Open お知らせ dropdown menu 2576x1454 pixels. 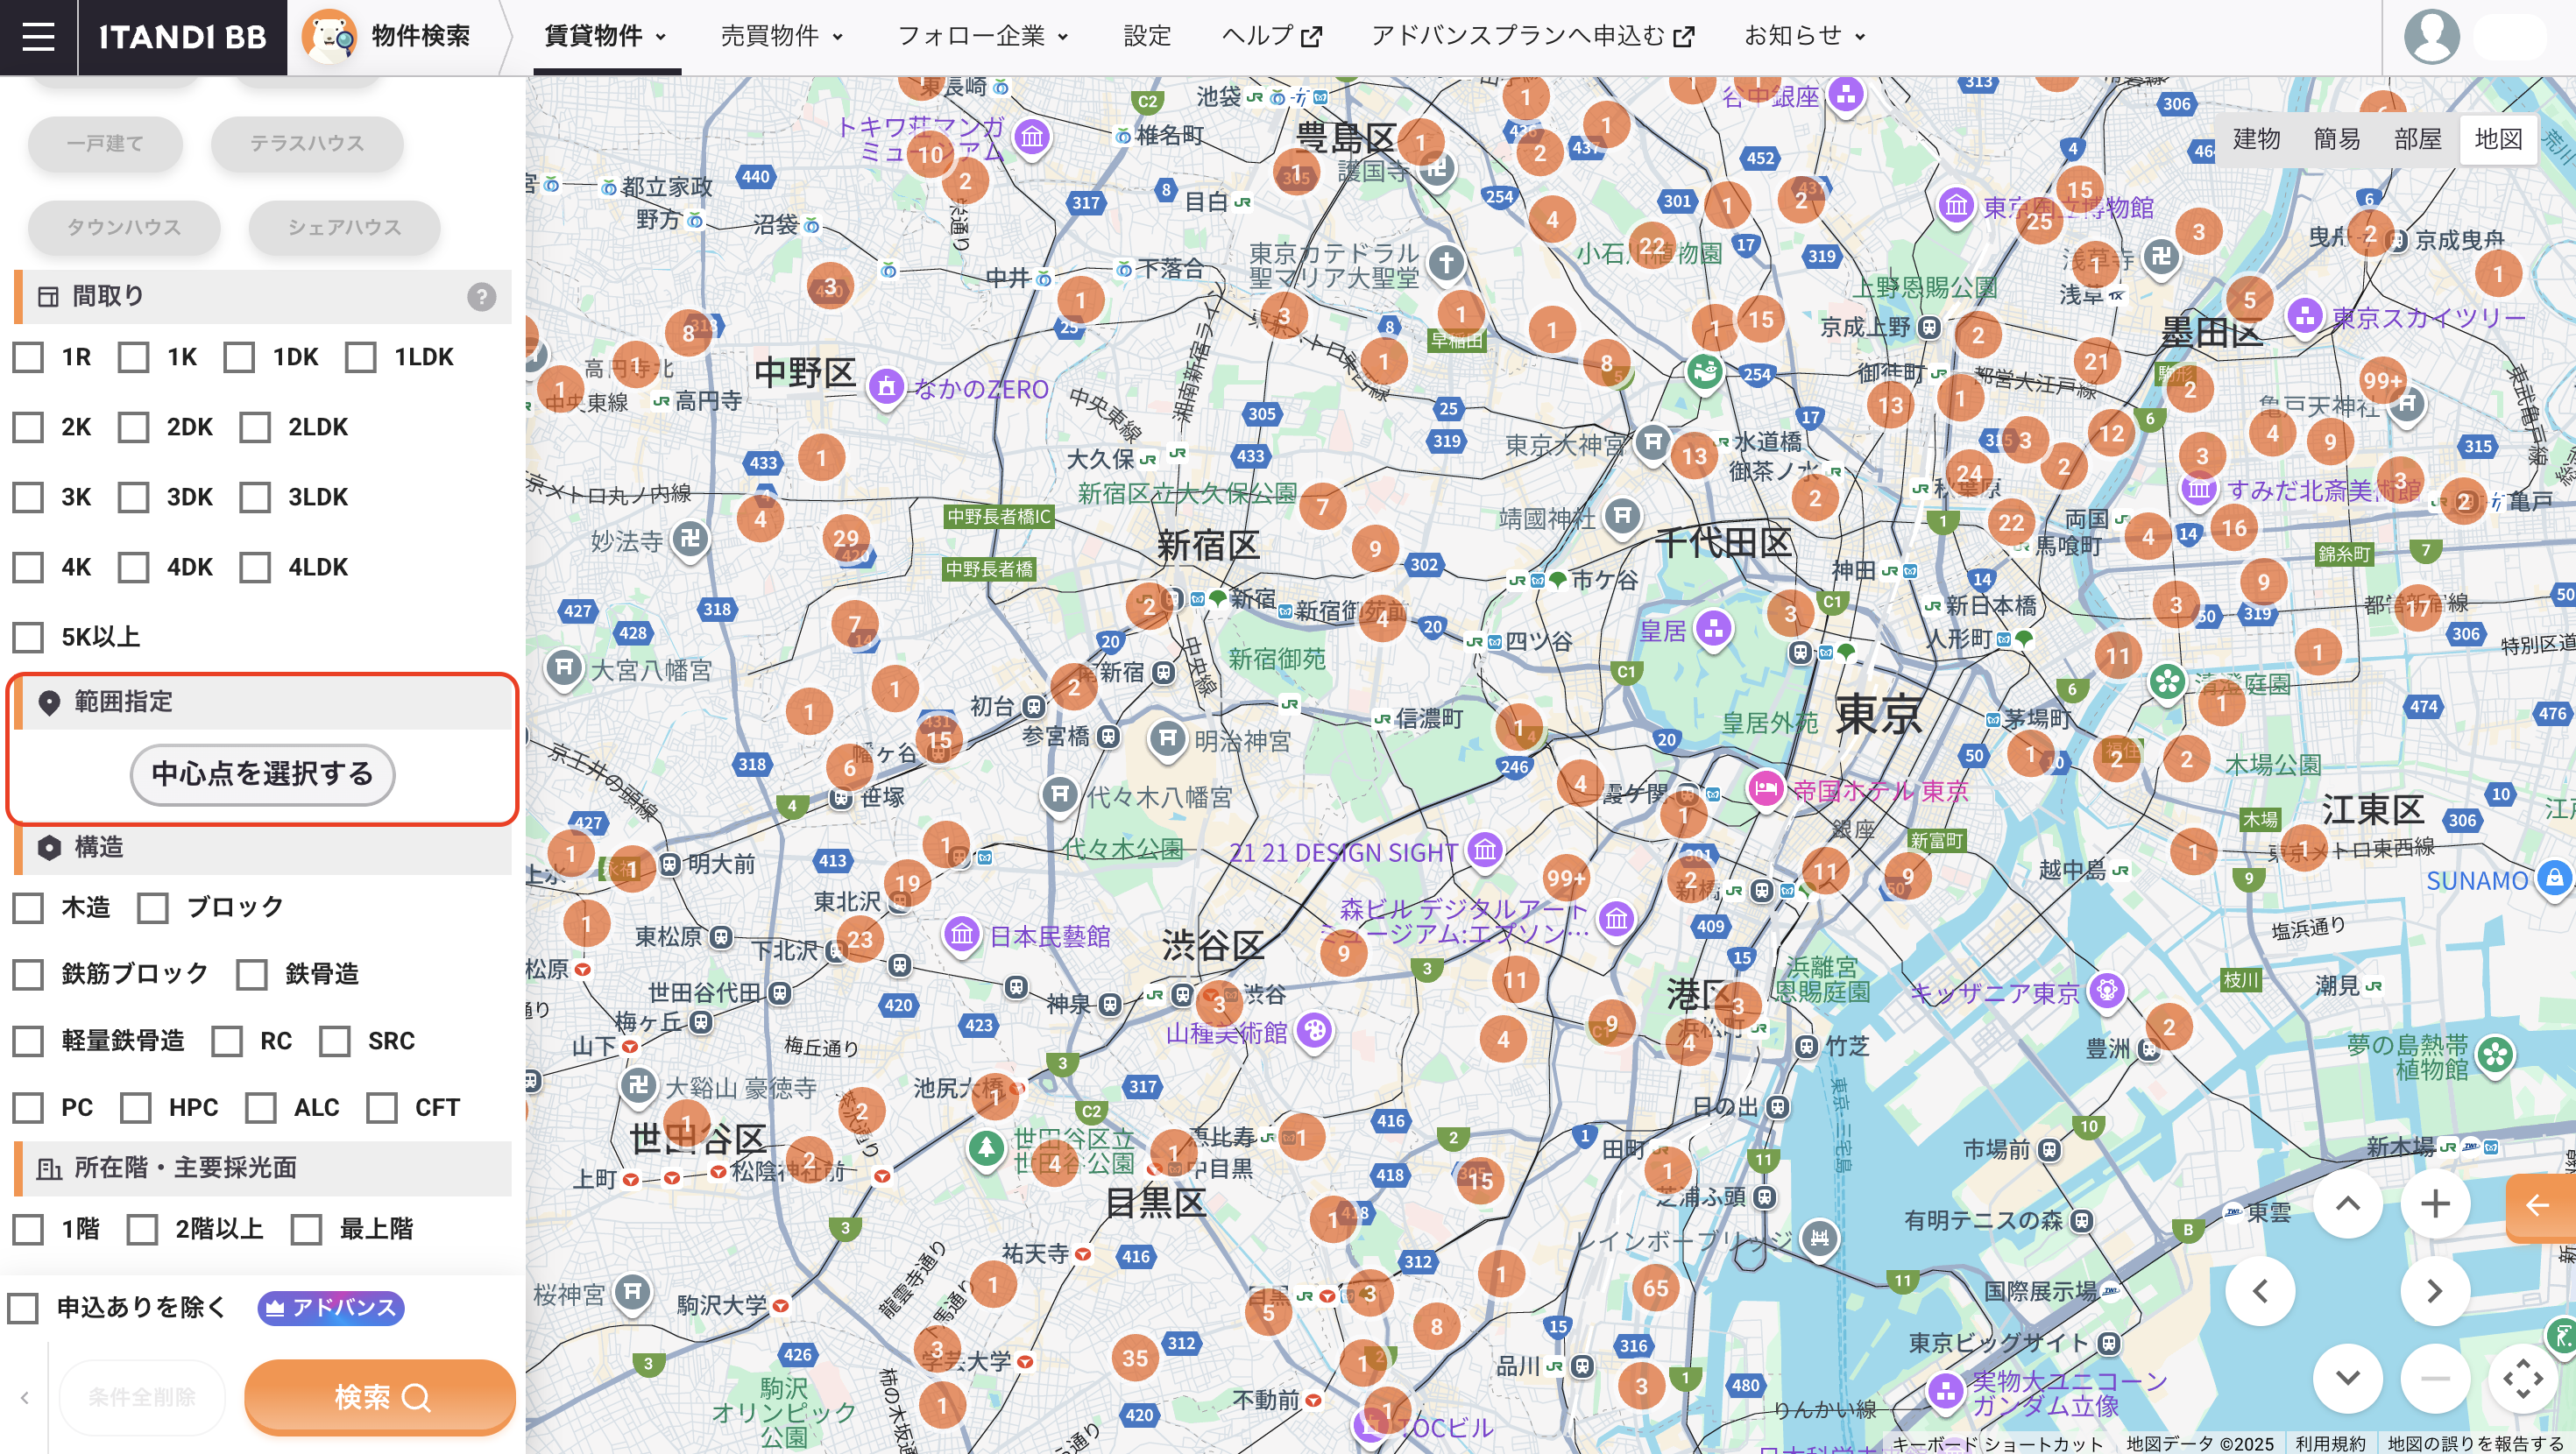1805,37
